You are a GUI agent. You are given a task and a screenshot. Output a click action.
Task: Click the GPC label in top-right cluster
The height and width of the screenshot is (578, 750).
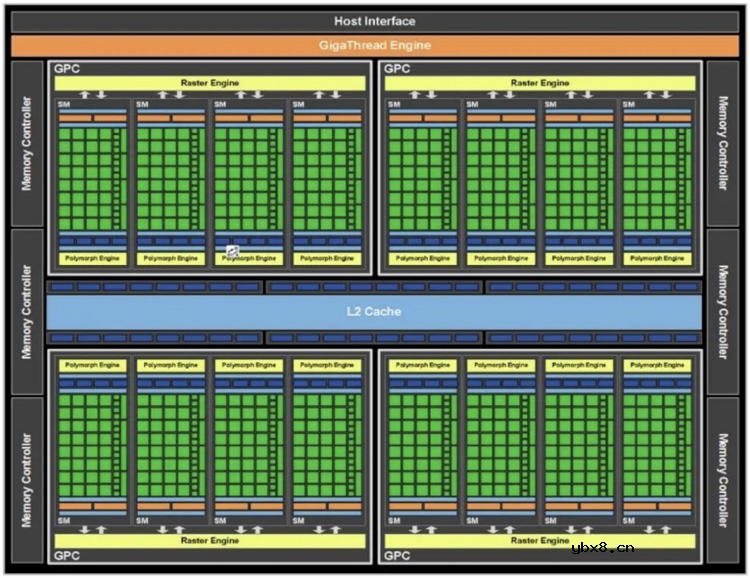pyautogui.click(x=397, y=69)
